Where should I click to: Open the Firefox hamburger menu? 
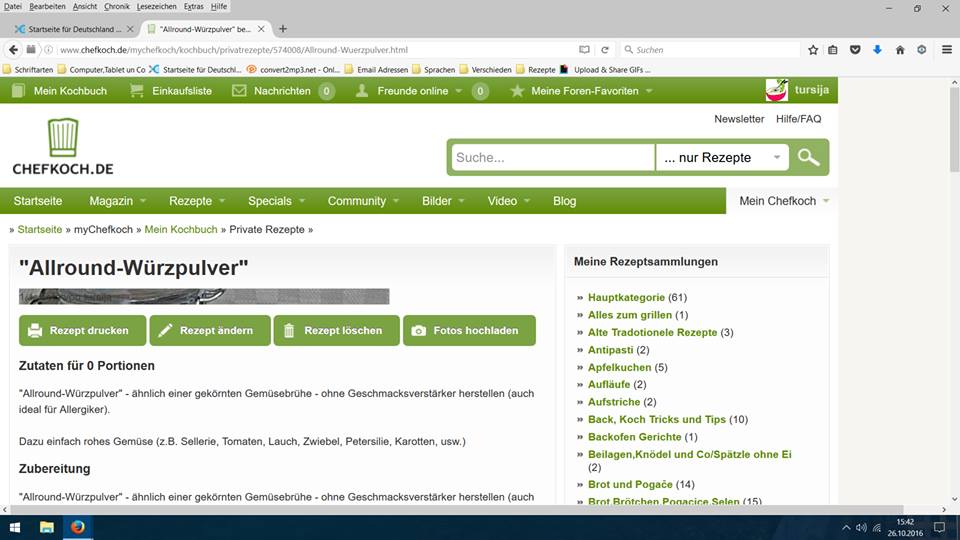[943, 49]
